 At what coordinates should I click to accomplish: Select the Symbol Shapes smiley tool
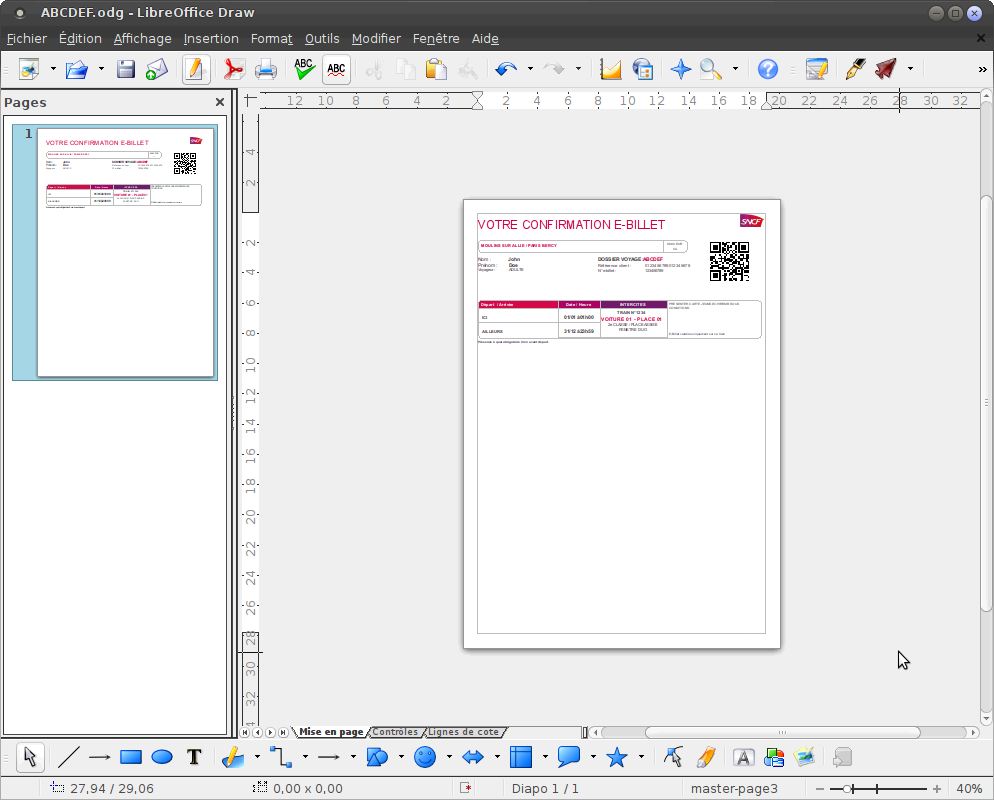(425, 757)
